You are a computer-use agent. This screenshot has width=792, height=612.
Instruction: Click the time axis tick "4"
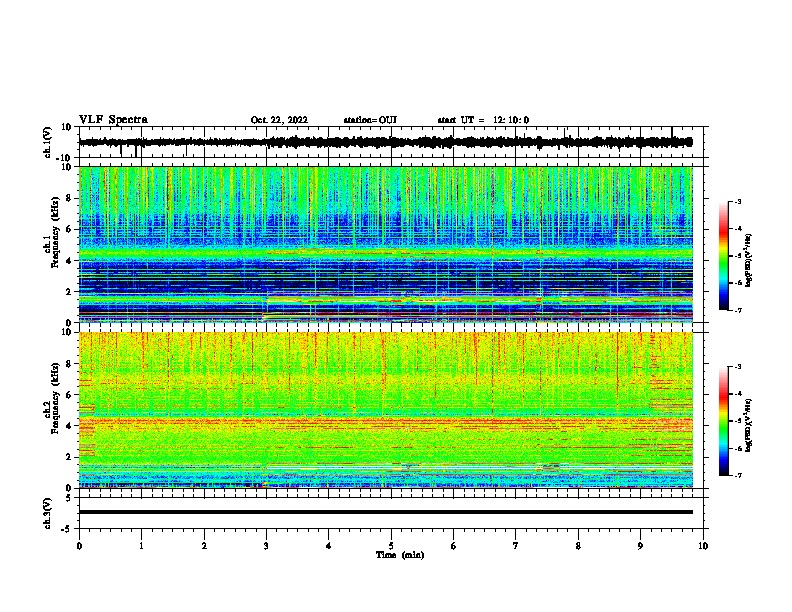pos(329,546)
